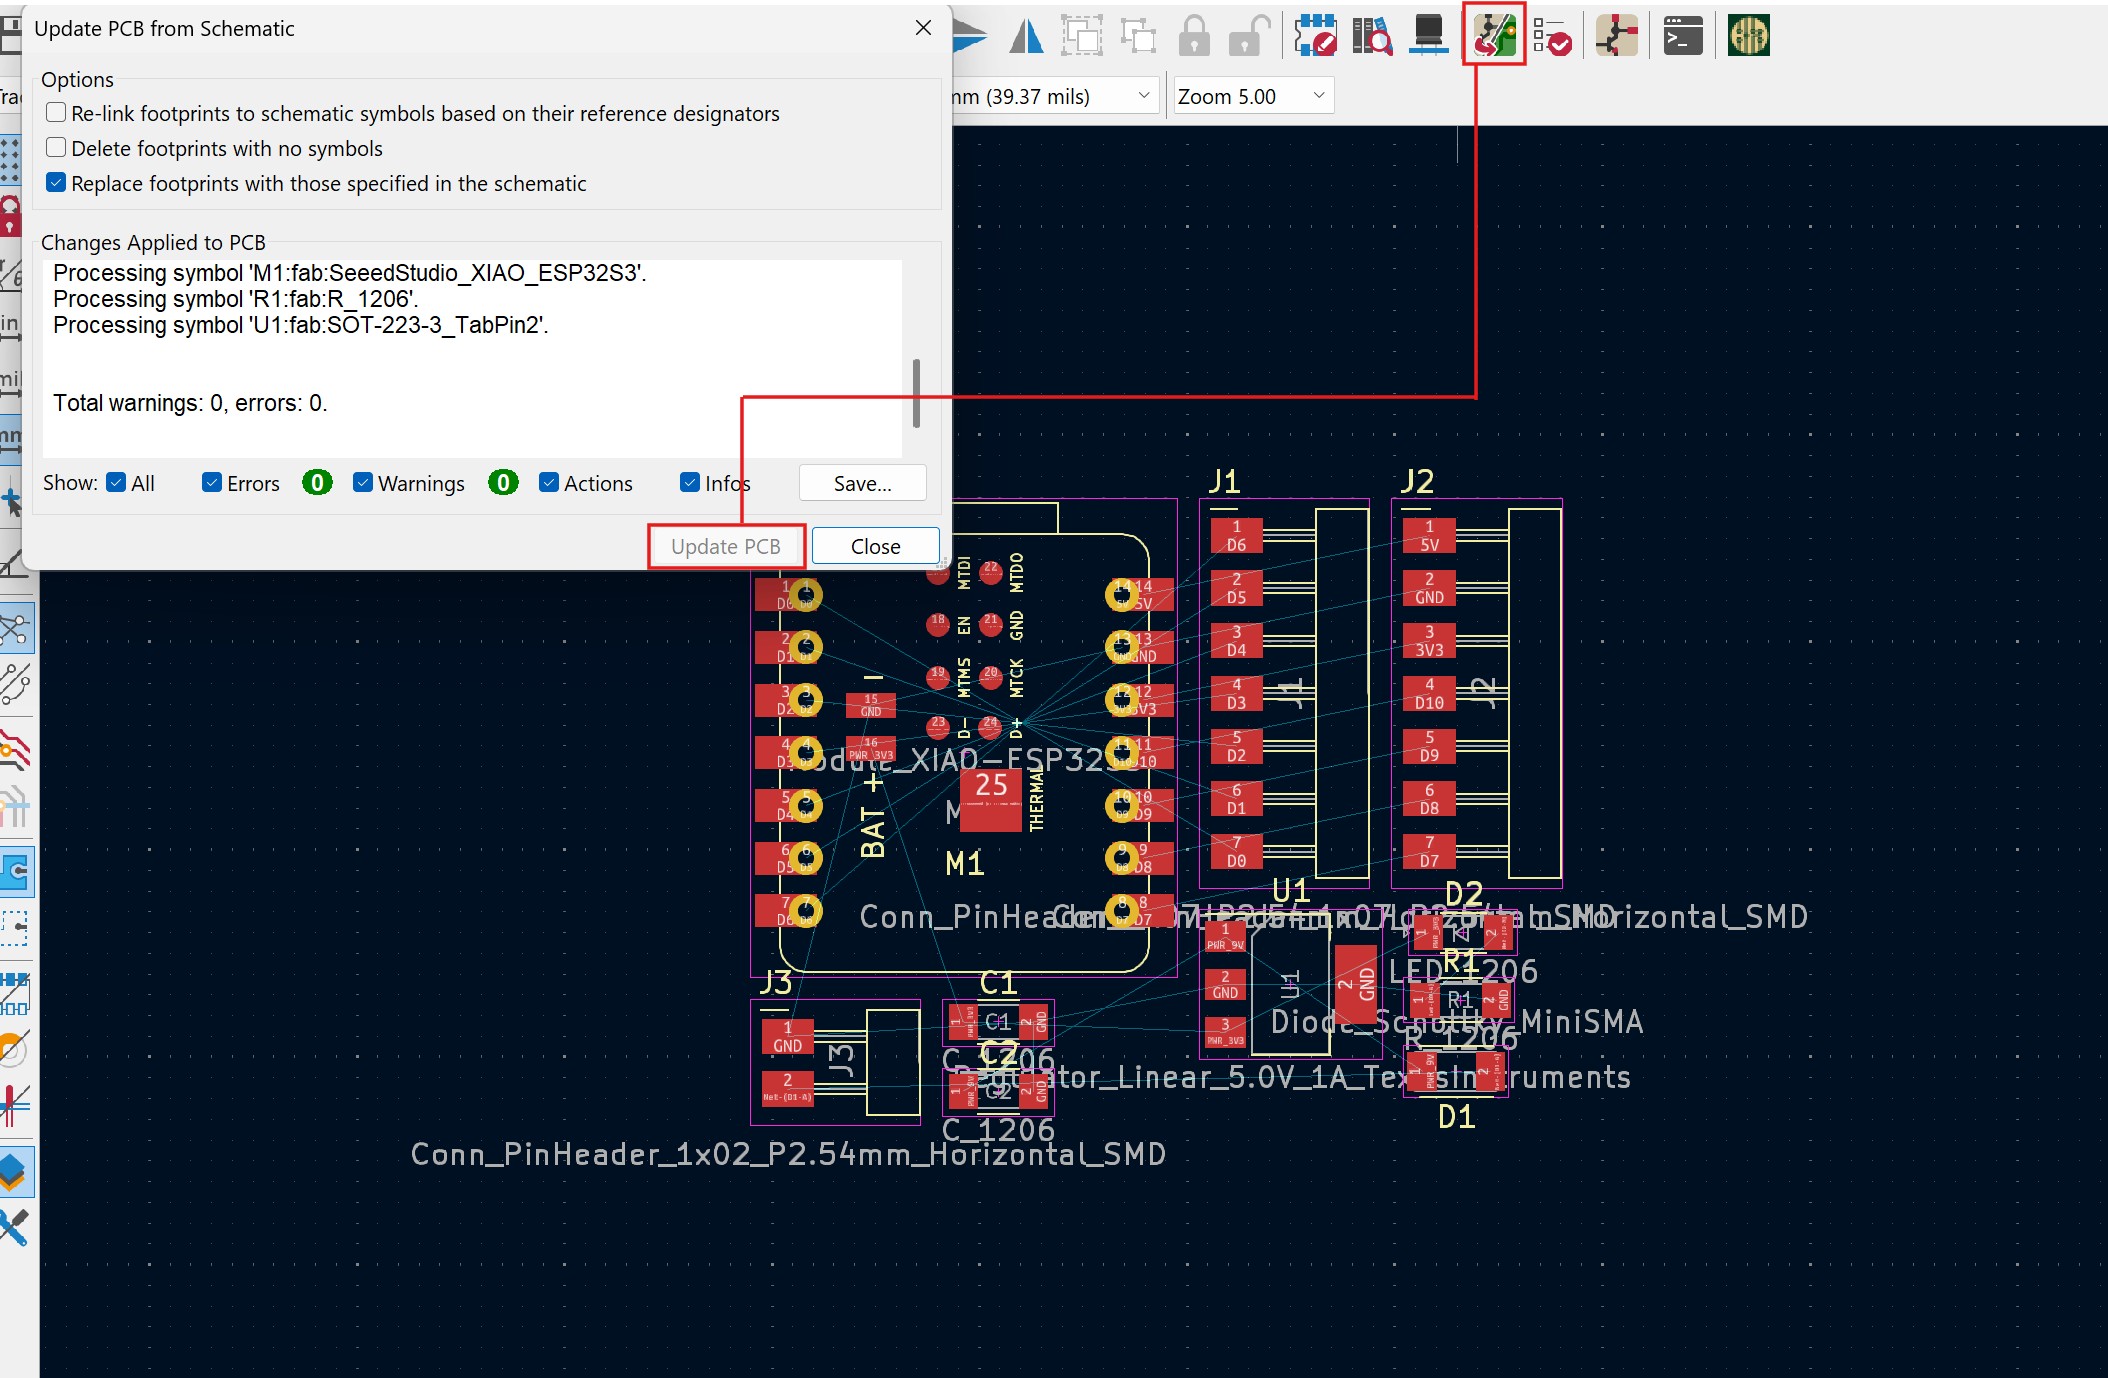Select the J3 reference label on board
Image resolution: width=2108 pixels, height=1378 pixels.
pos(775,983)
